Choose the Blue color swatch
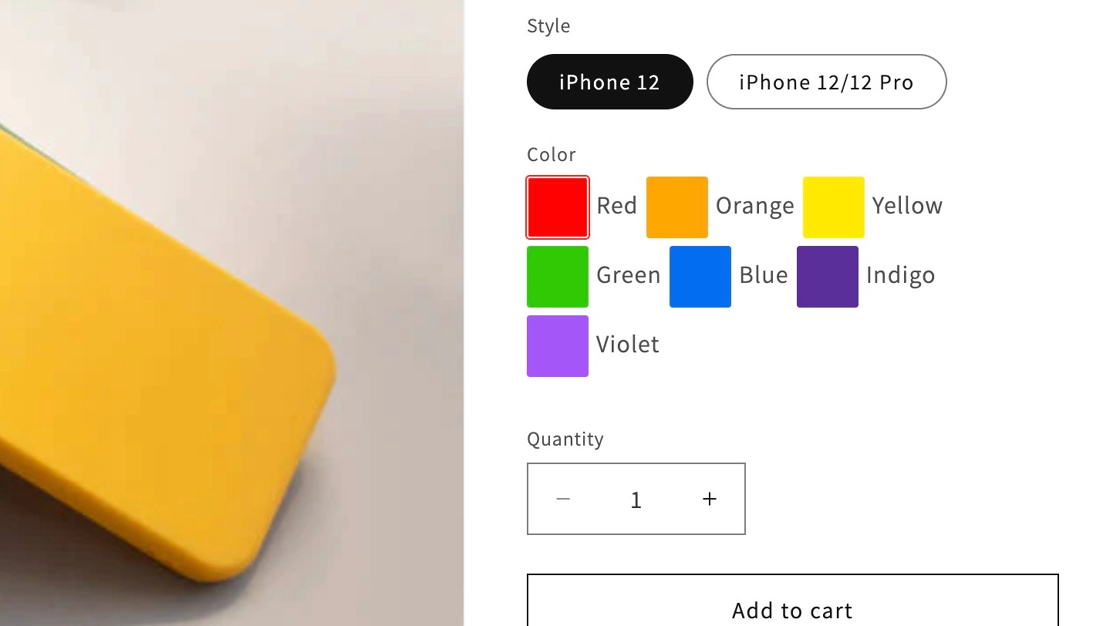Viewport: 1120px width, 626px height. click(699, 277)
